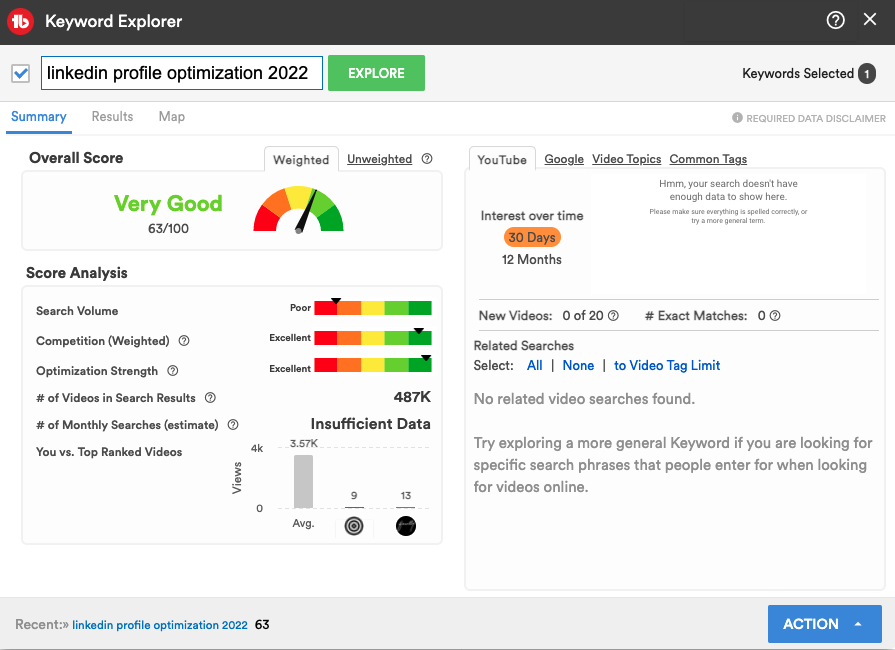895x650 pixels.
Task: Select 30 Days interest range
Action: (x=532, y=237)
